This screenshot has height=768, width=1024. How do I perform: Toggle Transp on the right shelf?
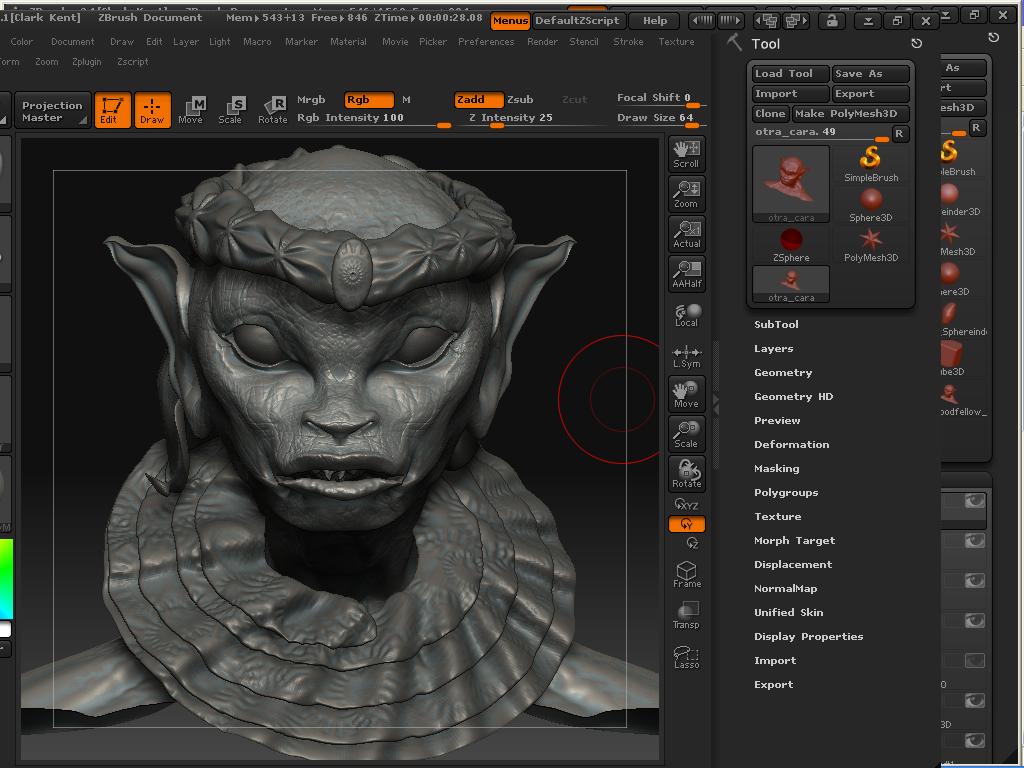tap(686, 612)
